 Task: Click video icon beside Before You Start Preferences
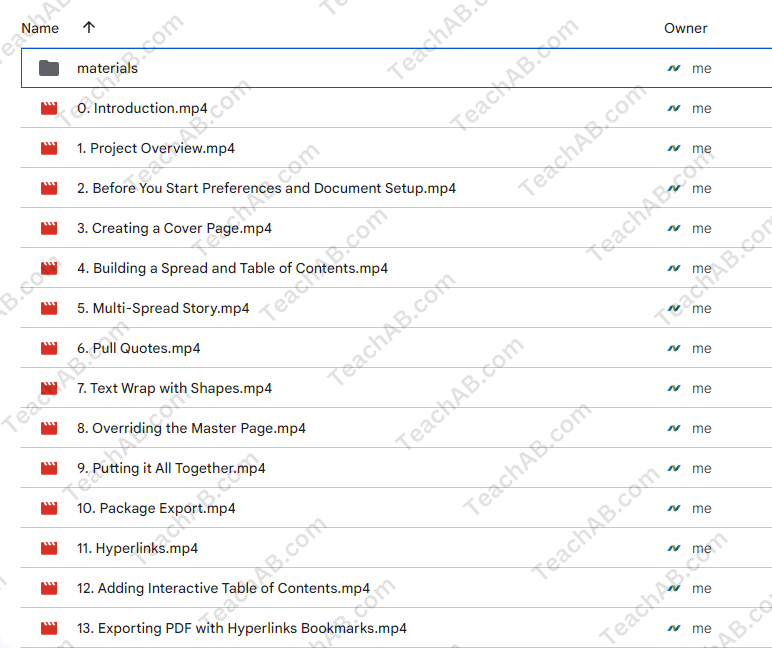click(x=49, y=188)
